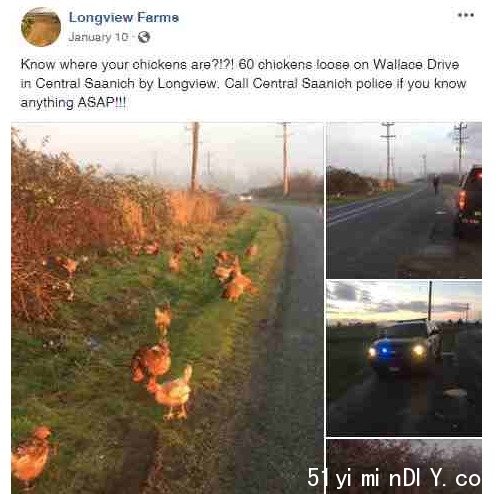Open the partially visible fourth photo
This screenshot has height=494, width=499.
tap(404, 466)
